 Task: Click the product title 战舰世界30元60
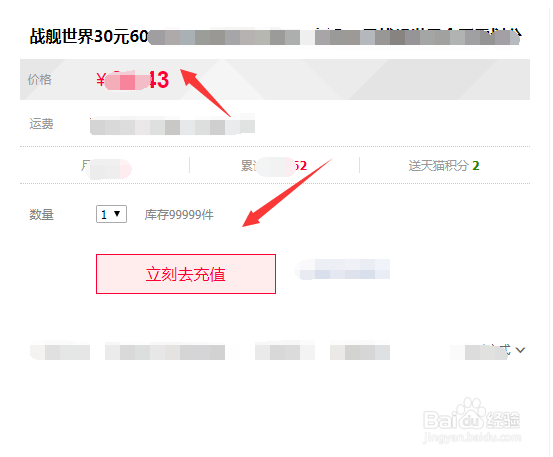pyautogui.click(x=89, y=36)
